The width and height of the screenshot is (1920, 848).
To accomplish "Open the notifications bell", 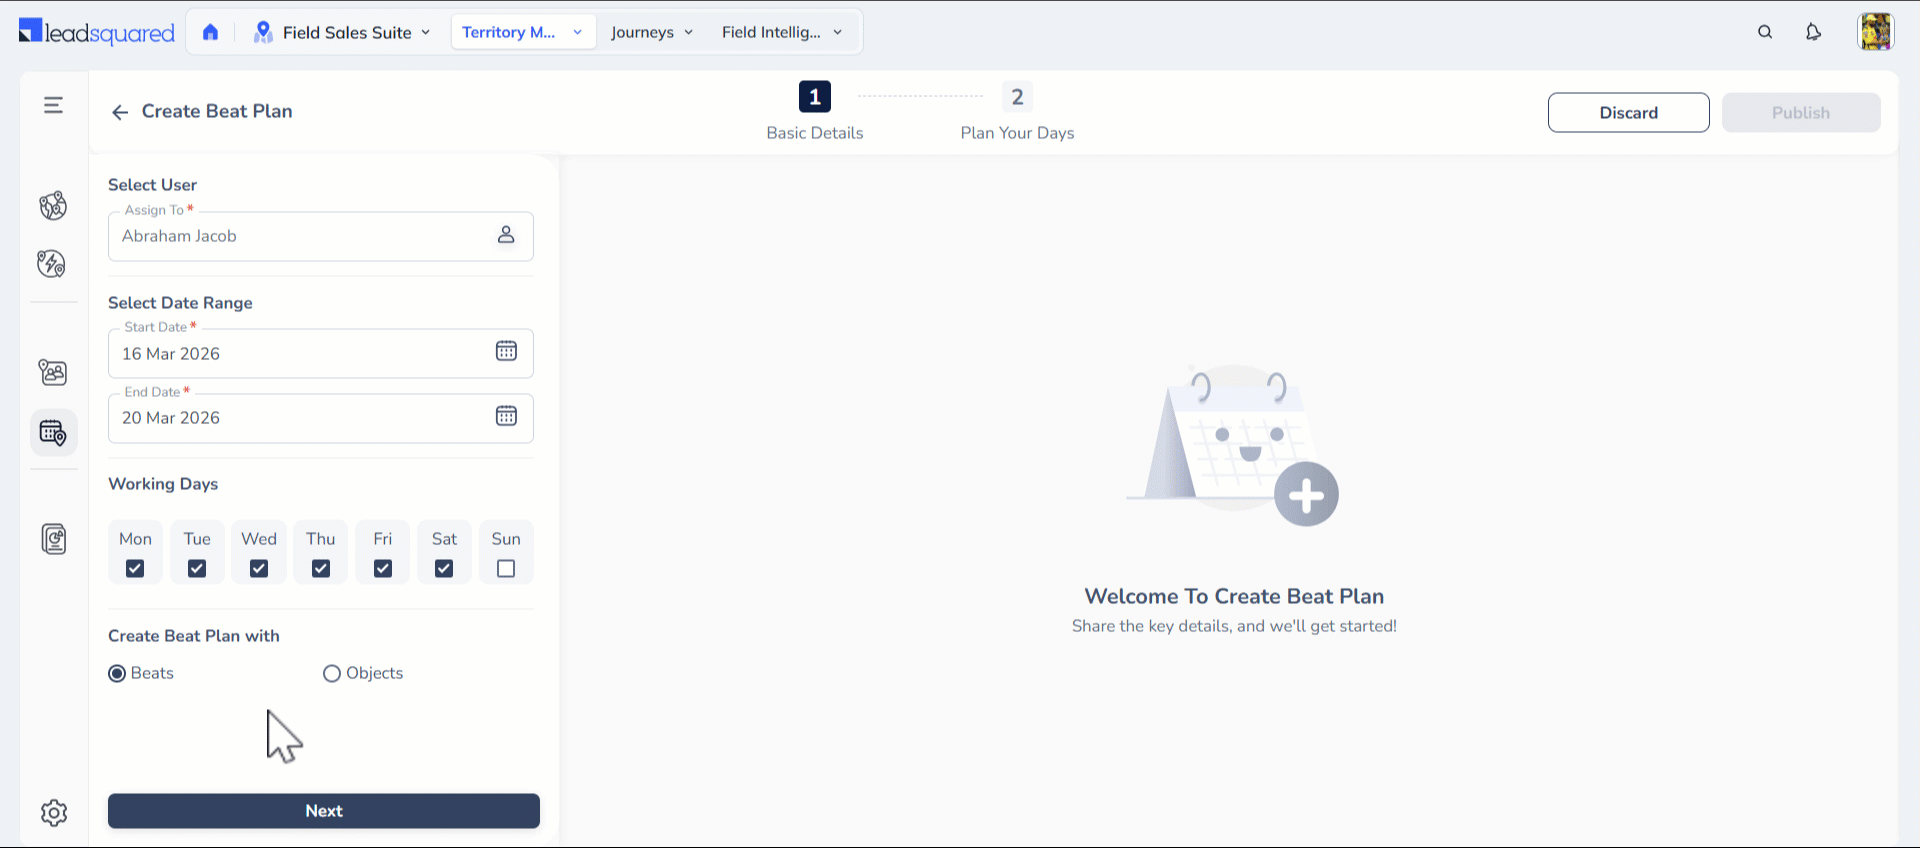I will (x=1813, y=32).
